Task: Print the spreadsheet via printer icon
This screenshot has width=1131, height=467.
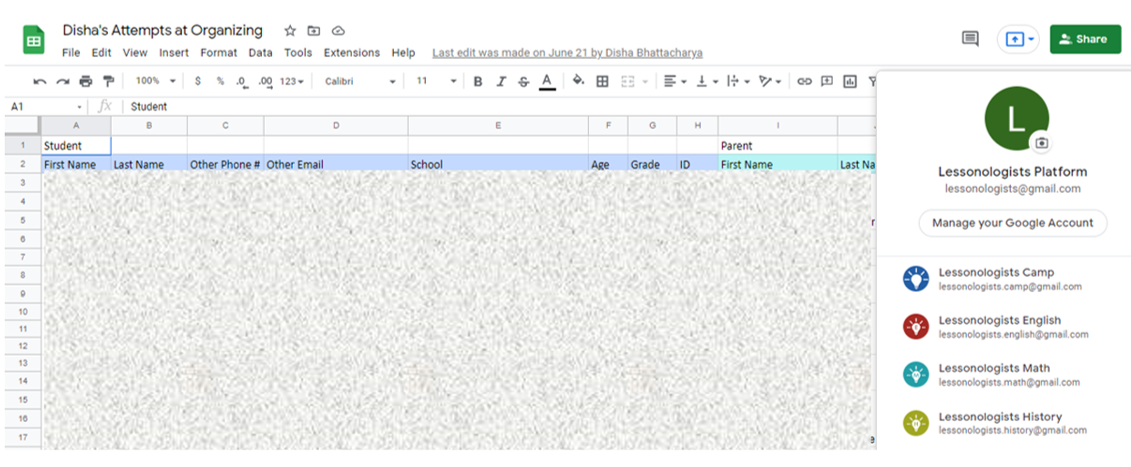Action: (x=86, y=82)
